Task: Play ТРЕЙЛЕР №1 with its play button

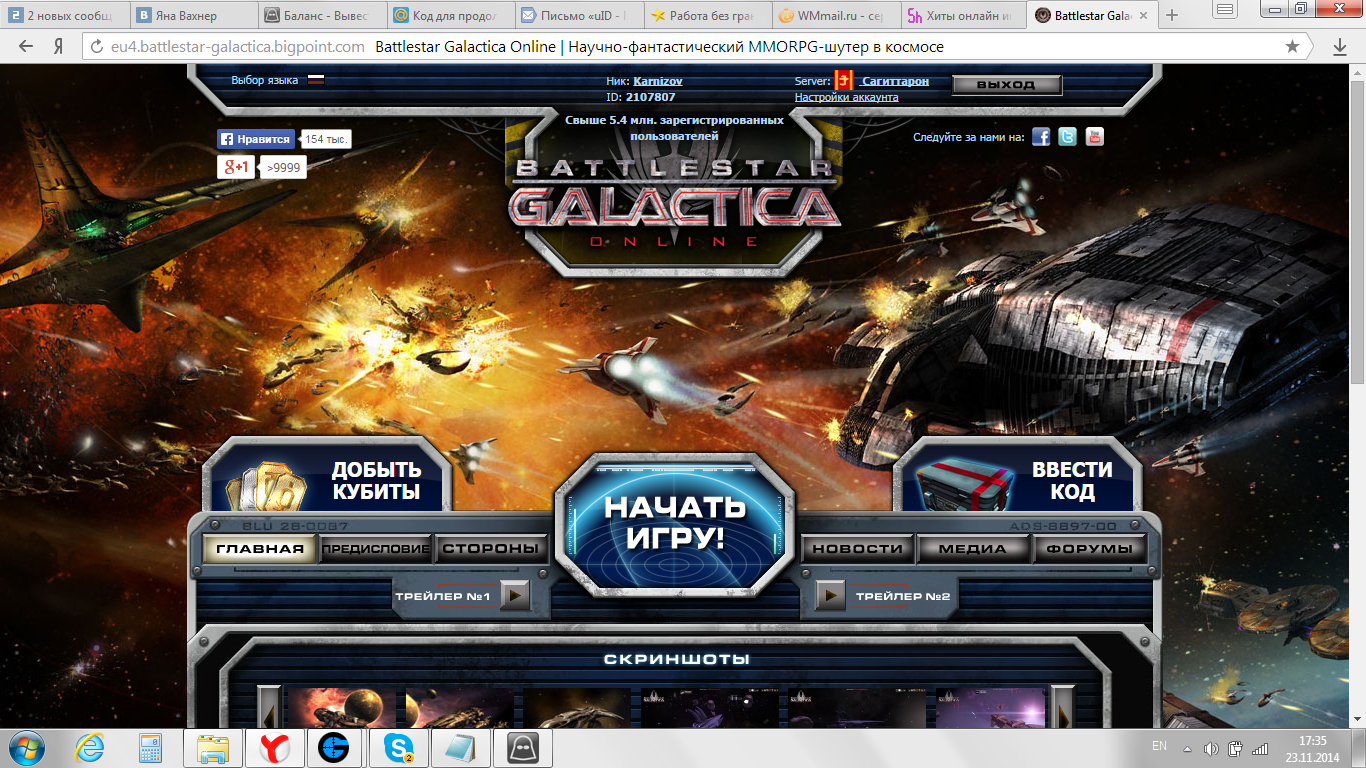Action: pos(515,596)
